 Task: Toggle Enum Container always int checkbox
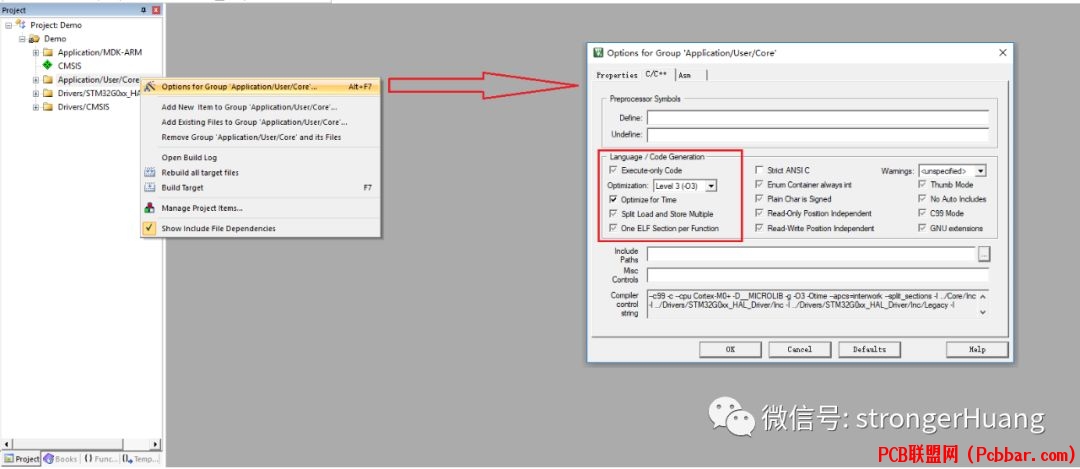[x=759, y=185]
